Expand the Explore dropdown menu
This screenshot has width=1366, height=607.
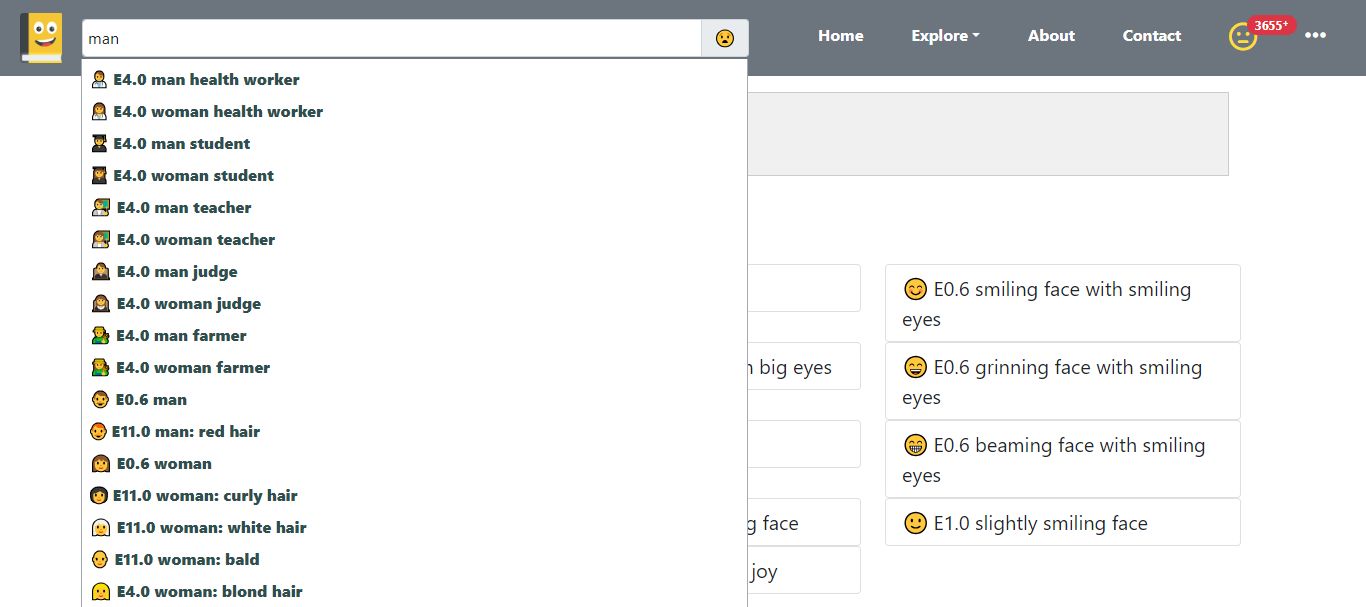tap(945, 36)
